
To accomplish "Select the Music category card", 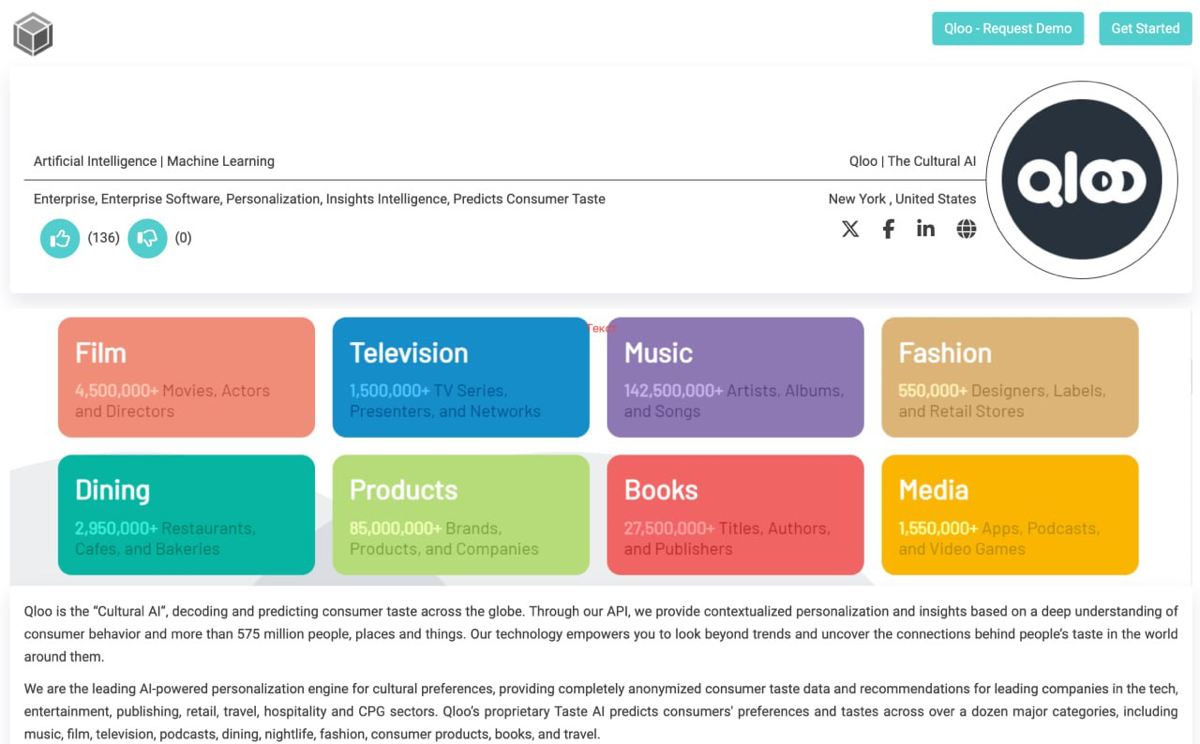I will [x=735, y=377].
